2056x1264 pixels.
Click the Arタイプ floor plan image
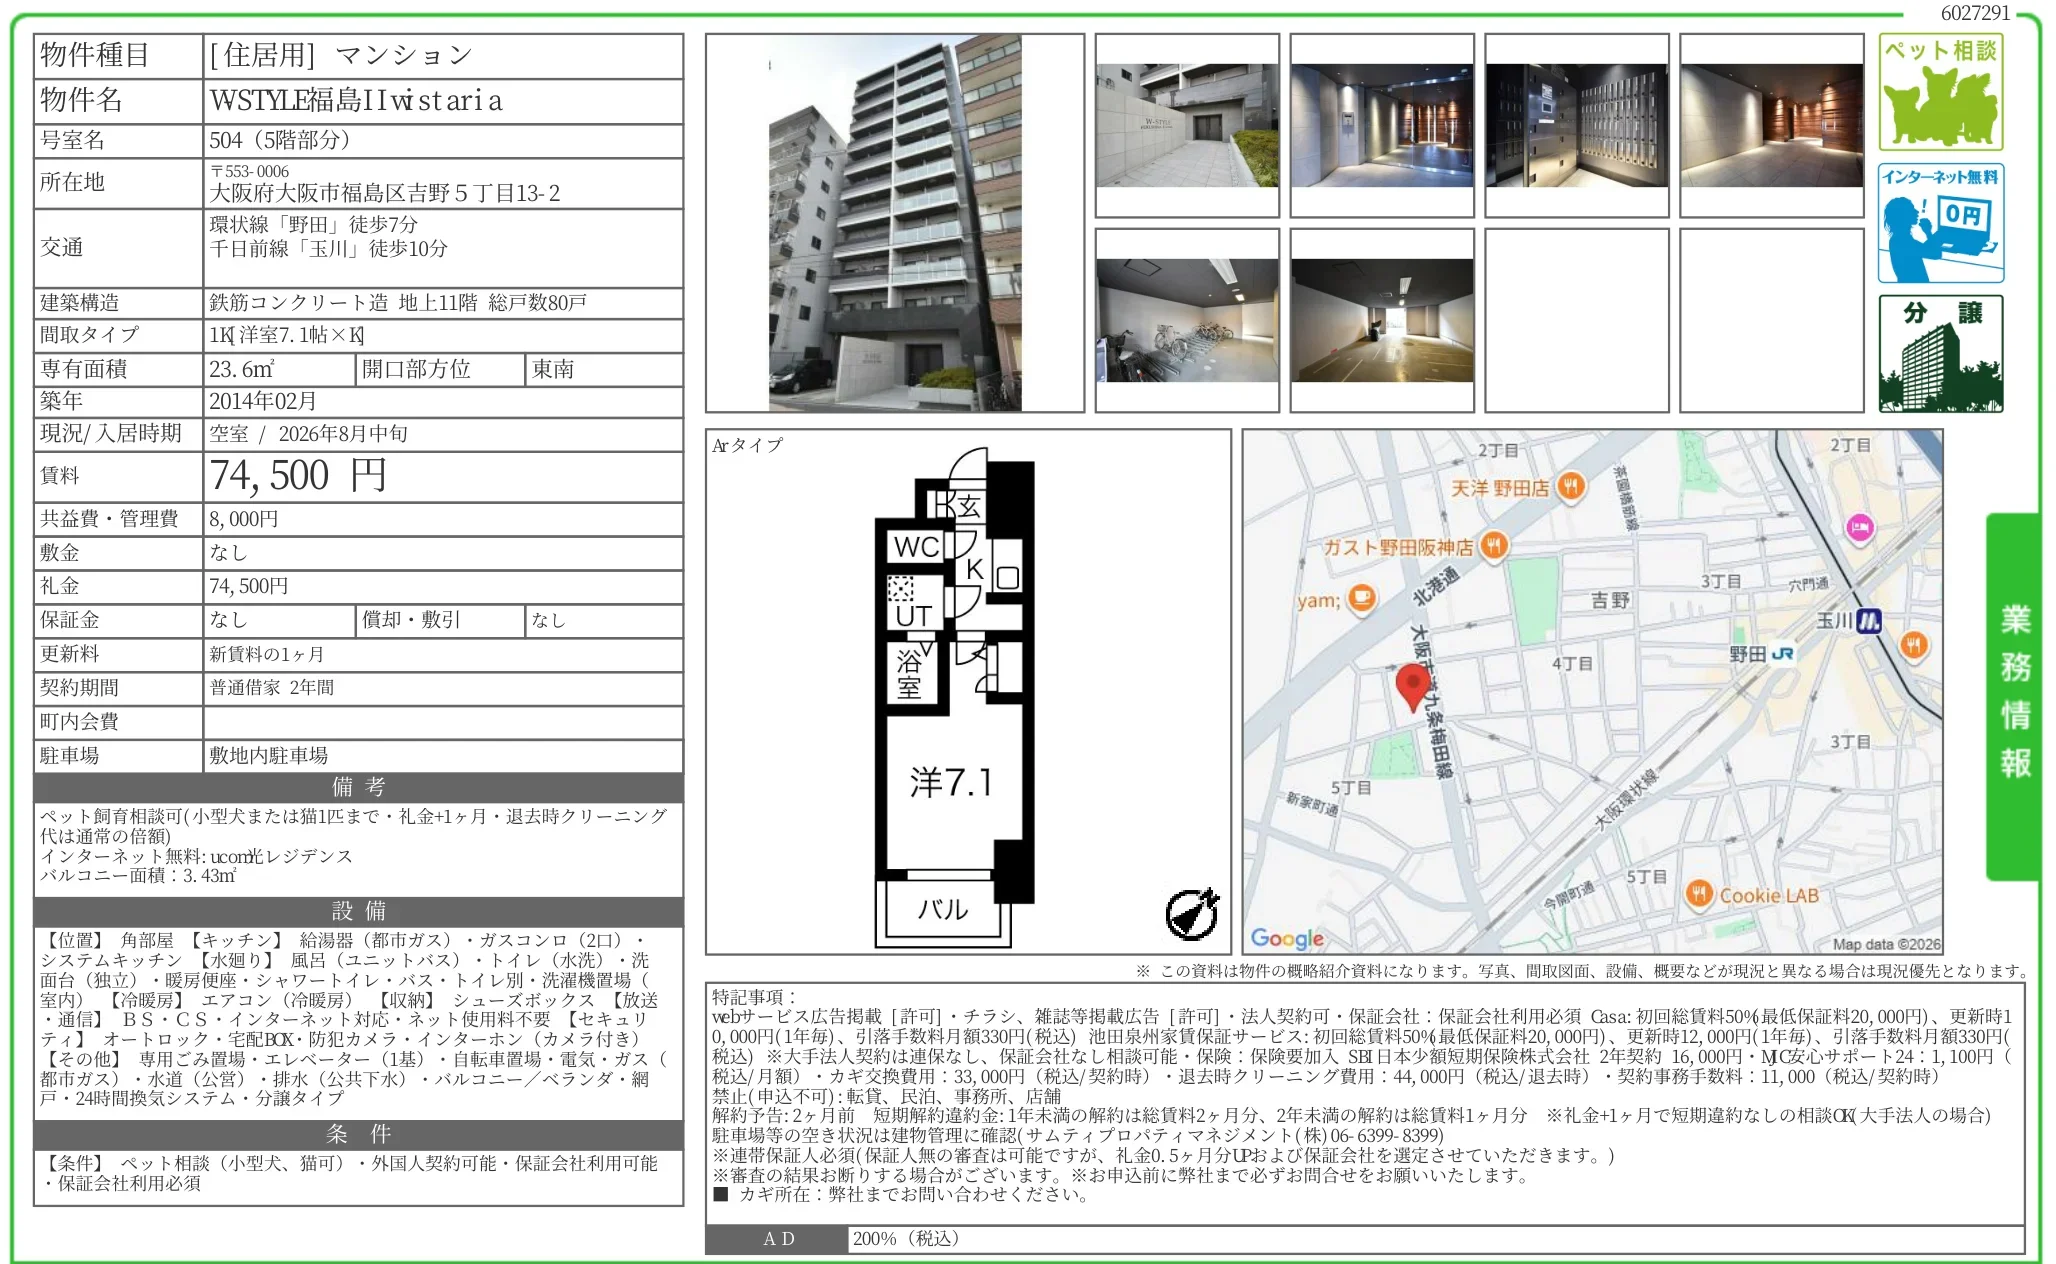coord(953,698)
